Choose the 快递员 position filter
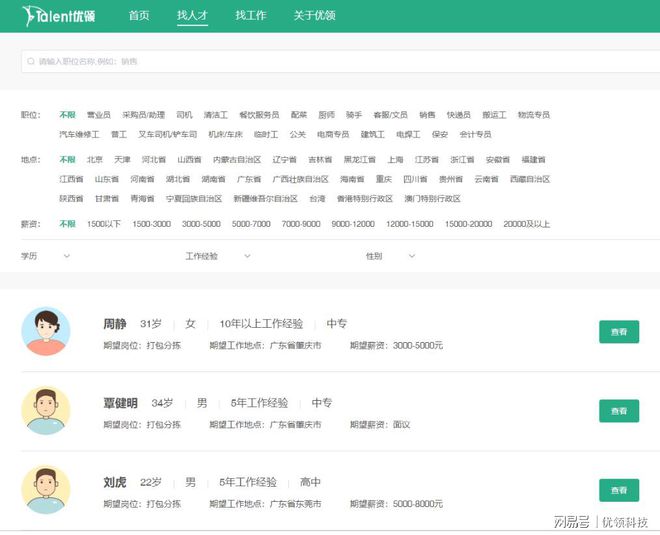Image resolution: width=660 pixels, height=535 pixels. (459, 114)
